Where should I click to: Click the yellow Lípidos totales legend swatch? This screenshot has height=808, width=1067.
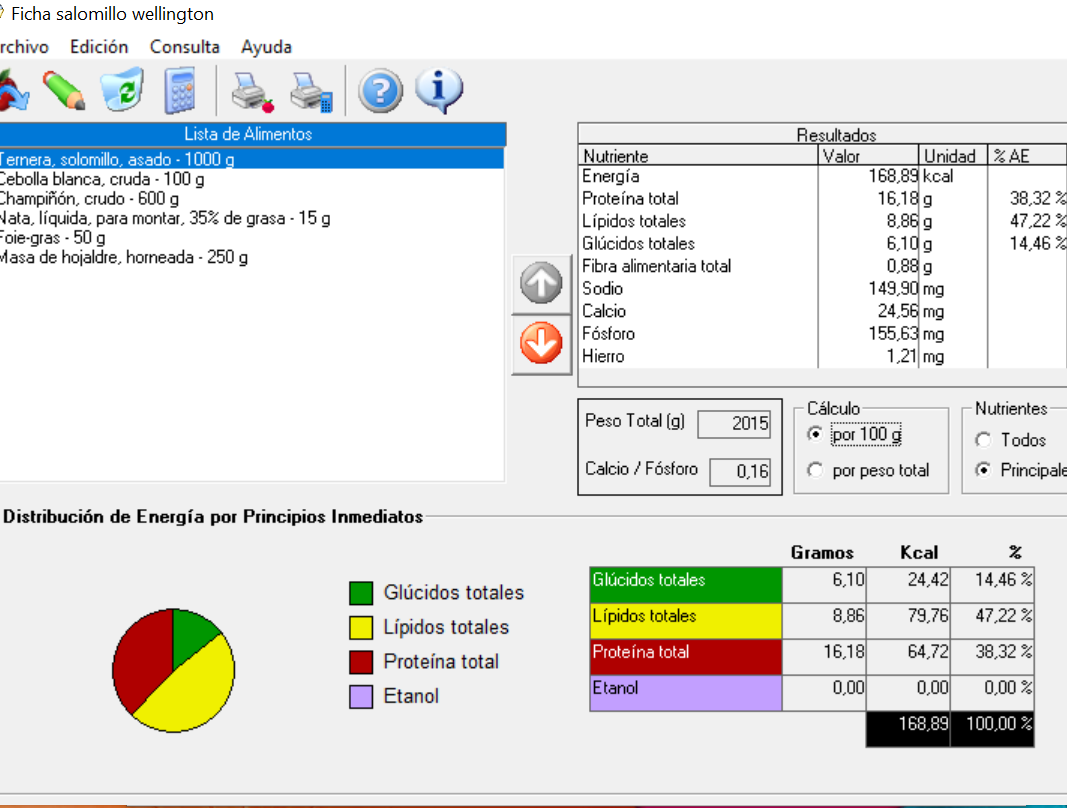361,628
